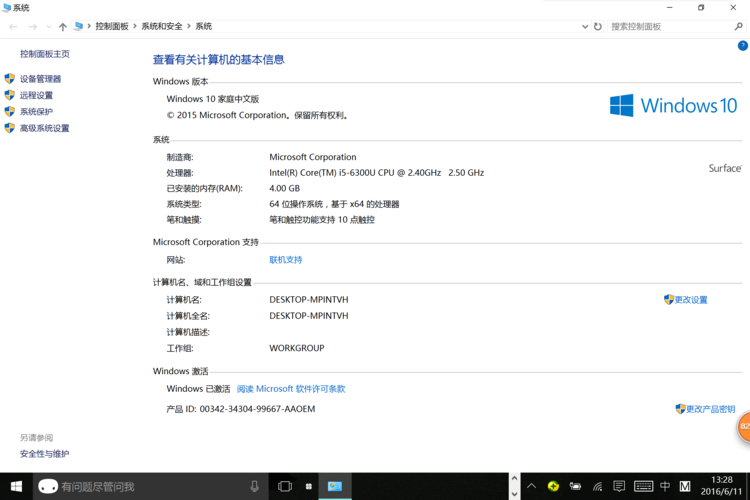Click the M input method icon
Screen dimensions: 750x500
click(x=685, y=486)
